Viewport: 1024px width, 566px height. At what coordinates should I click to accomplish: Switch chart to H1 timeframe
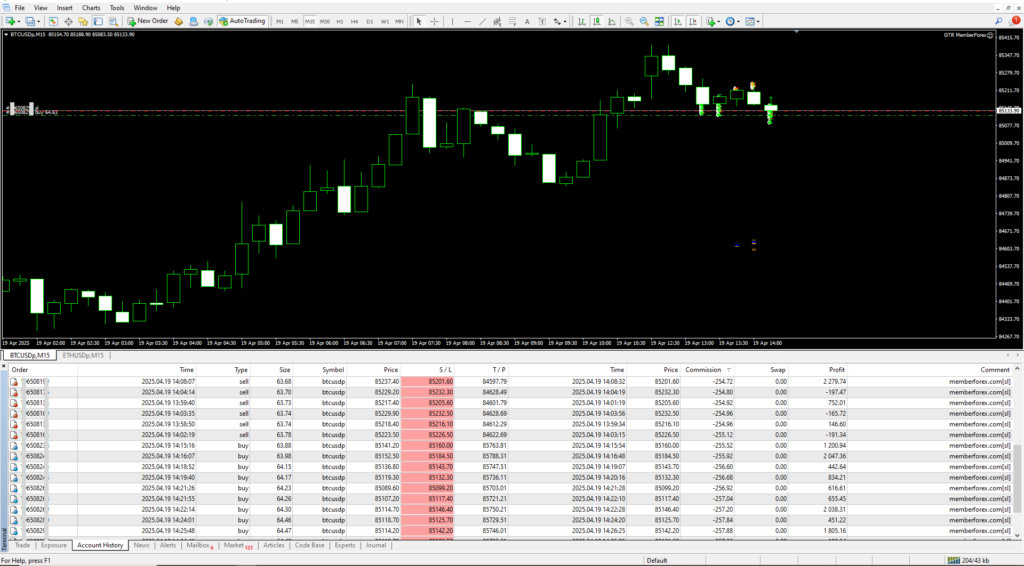[340, 20]
